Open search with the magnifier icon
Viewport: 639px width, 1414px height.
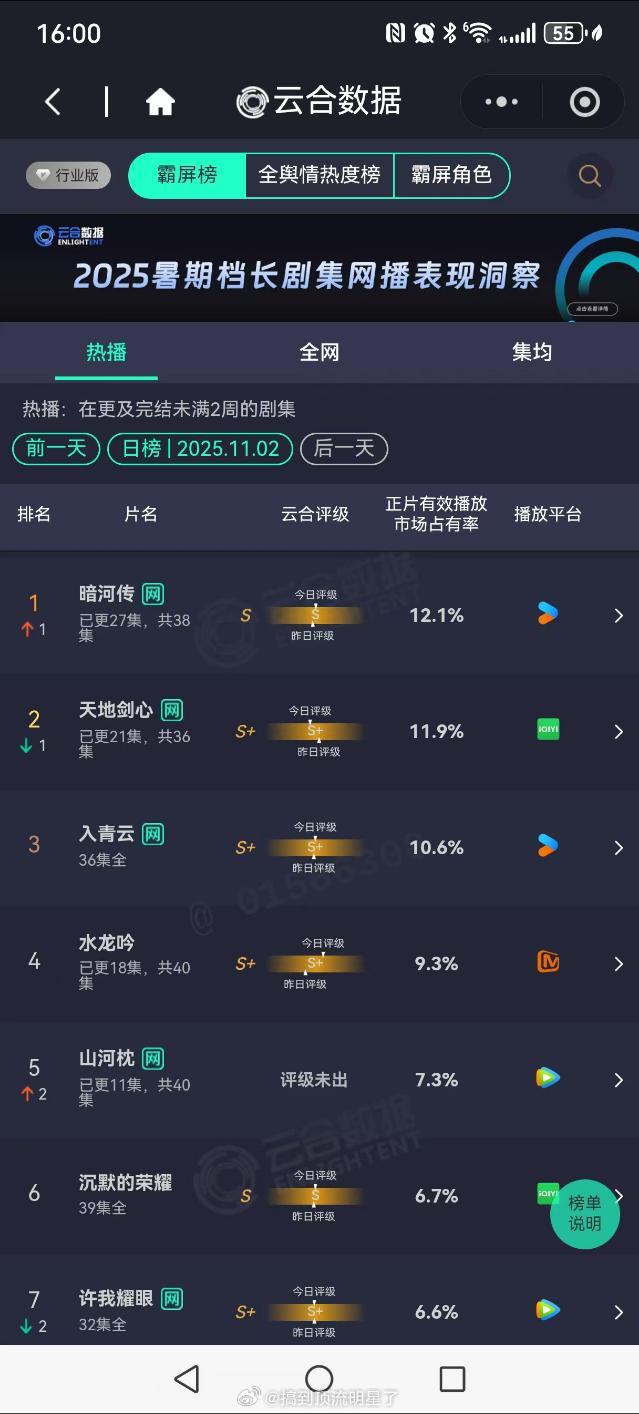pos(589,175)
